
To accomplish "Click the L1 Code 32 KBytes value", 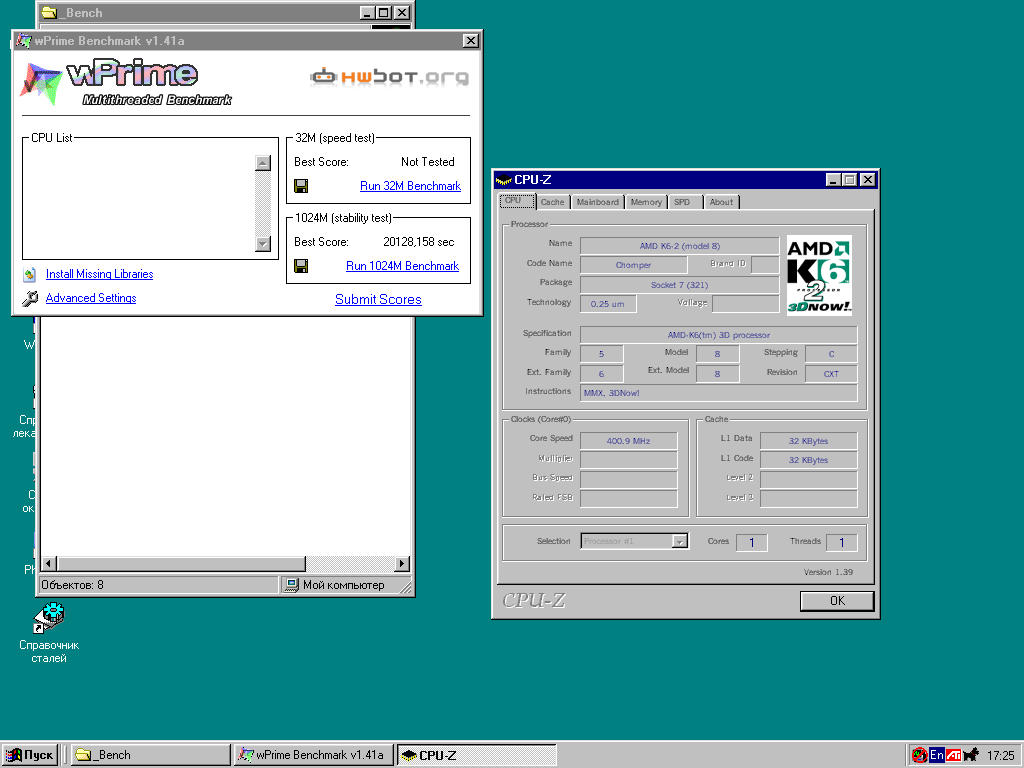I will [808, 460].
